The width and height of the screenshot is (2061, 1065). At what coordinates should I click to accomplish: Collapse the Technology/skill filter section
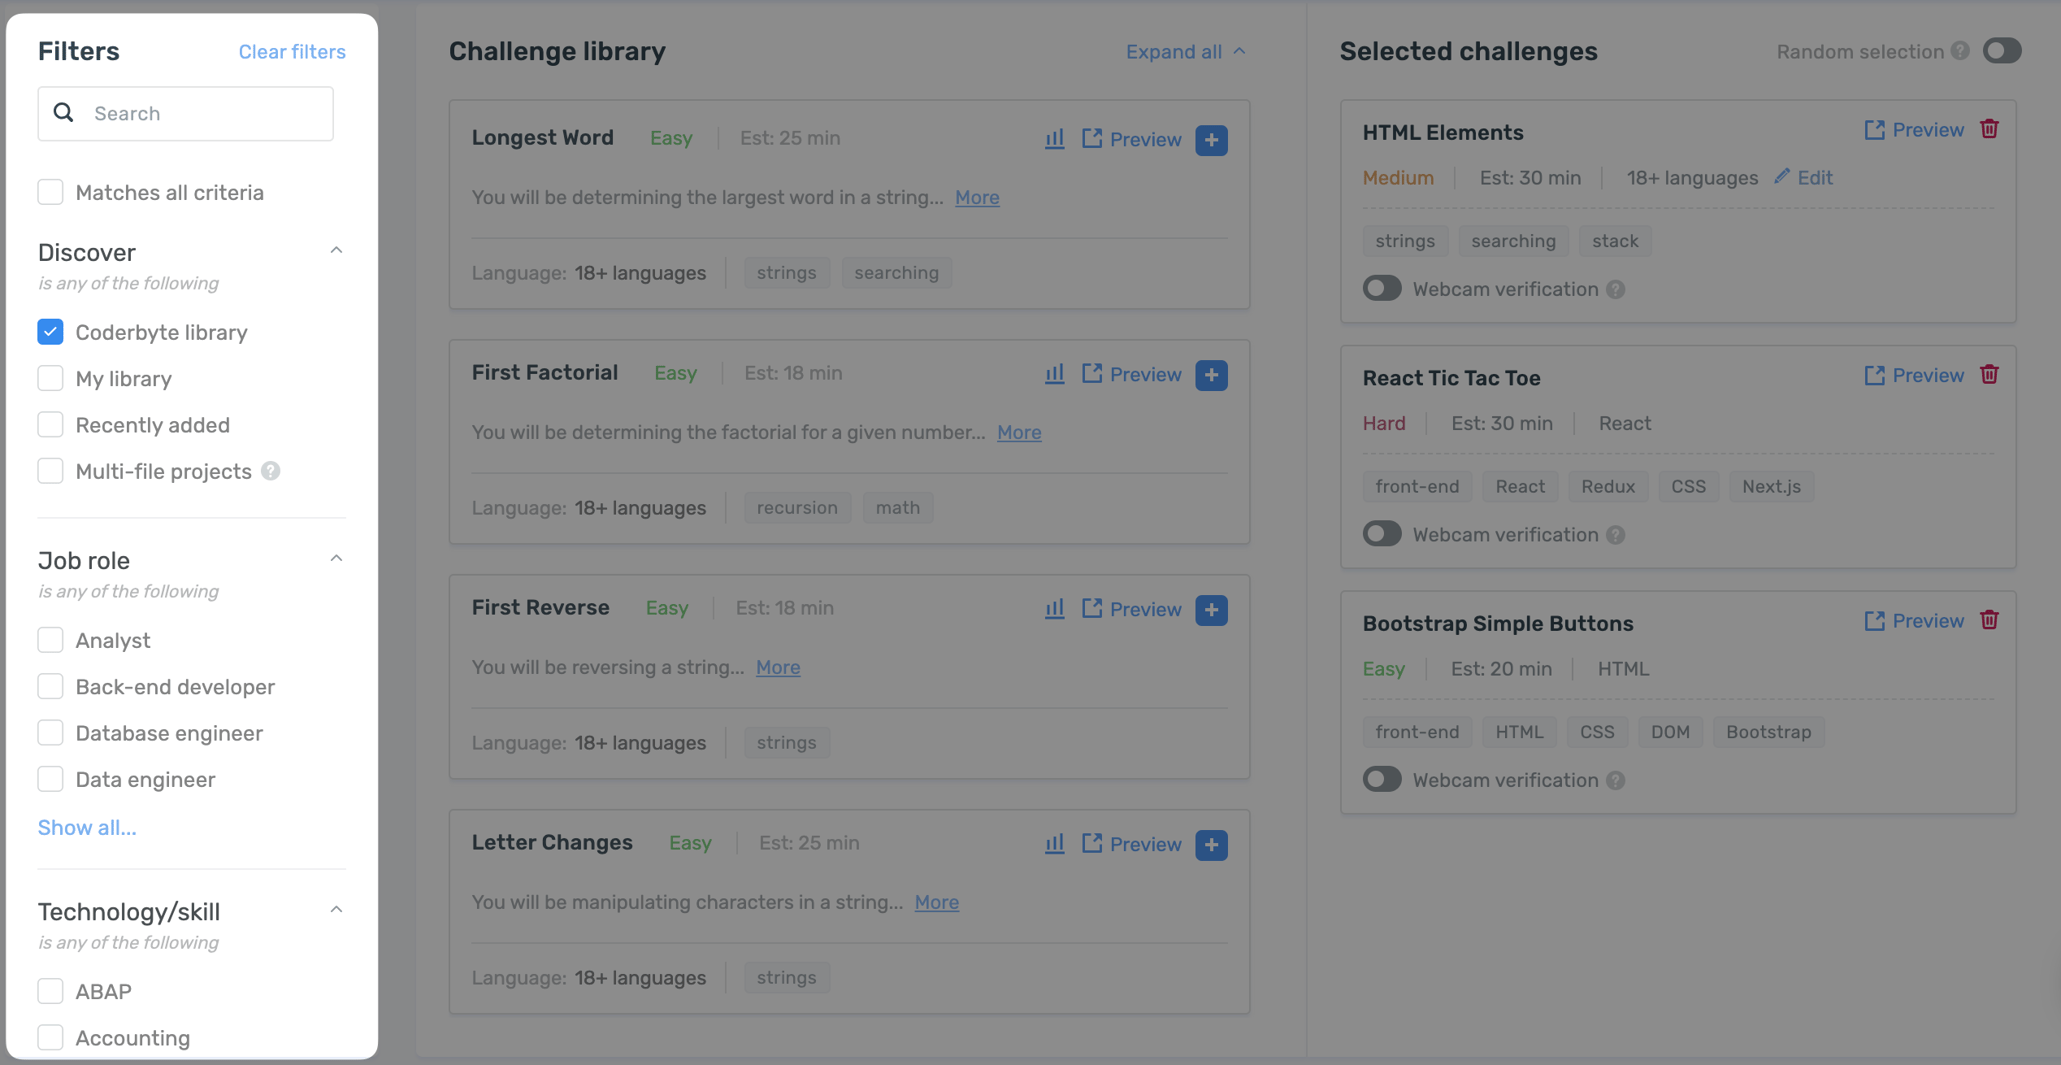coord(336,910)
